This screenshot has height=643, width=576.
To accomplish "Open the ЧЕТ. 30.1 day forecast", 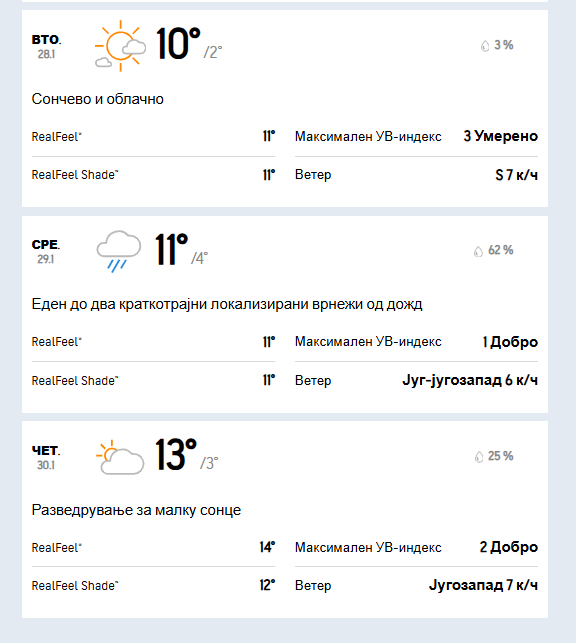I will tap(285, 519).
